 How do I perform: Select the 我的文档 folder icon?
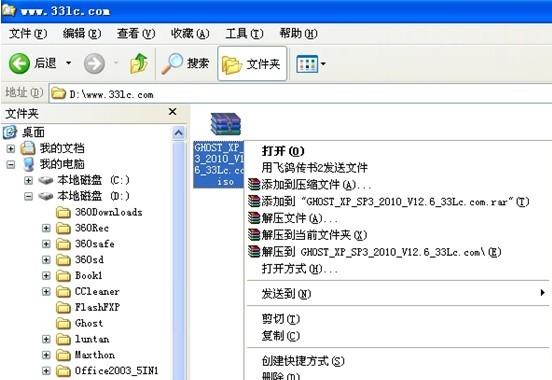28,148
